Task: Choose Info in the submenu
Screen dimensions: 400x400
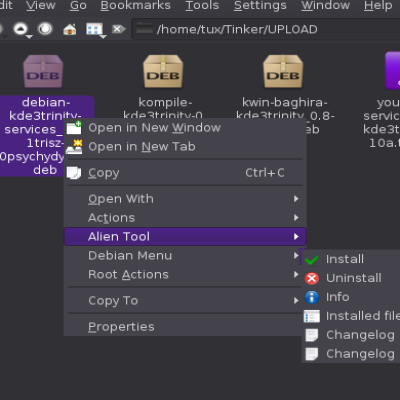Action: (x=351, y=297)
